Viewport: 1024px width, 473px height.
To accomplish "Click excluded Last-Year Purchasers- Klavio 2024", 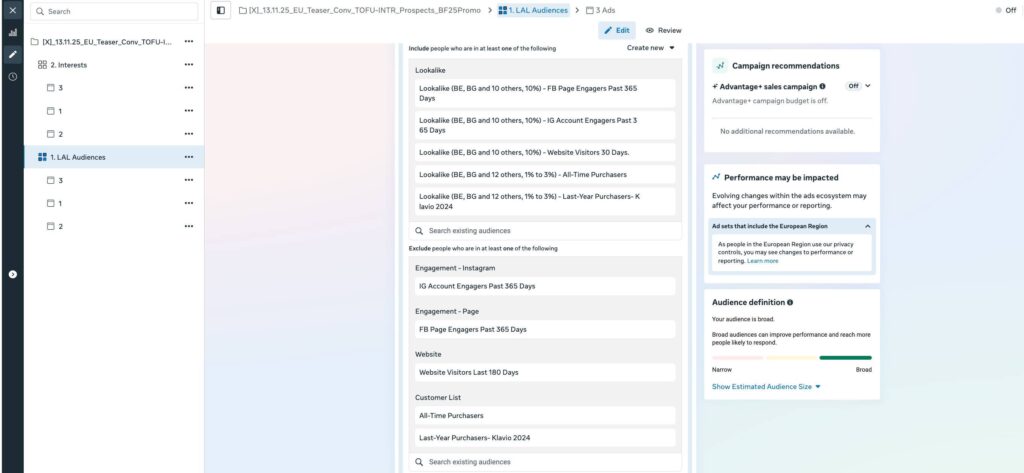I will point(545,438).
